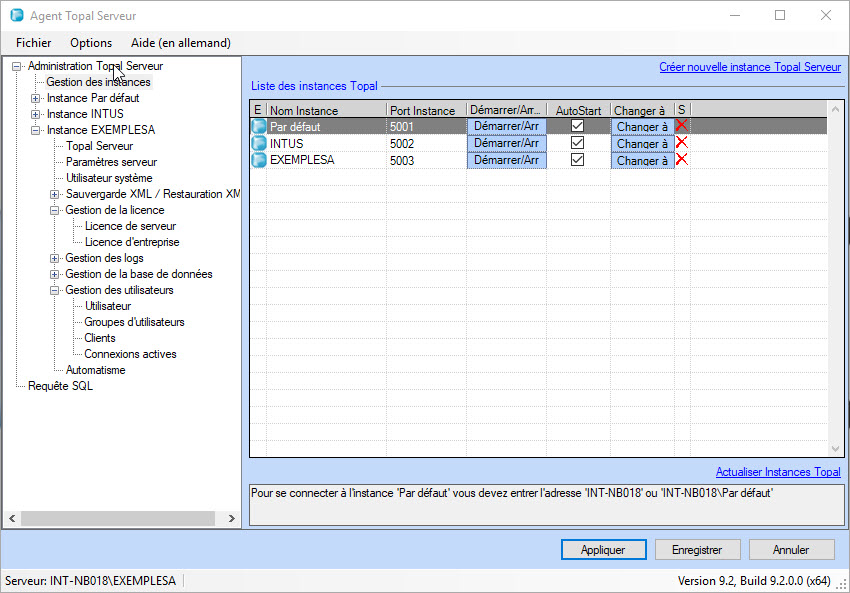Uncheck AutoStart for EXEMPLESA instance
The width and height of the screenshot is (850, 593).
point(577,160)
